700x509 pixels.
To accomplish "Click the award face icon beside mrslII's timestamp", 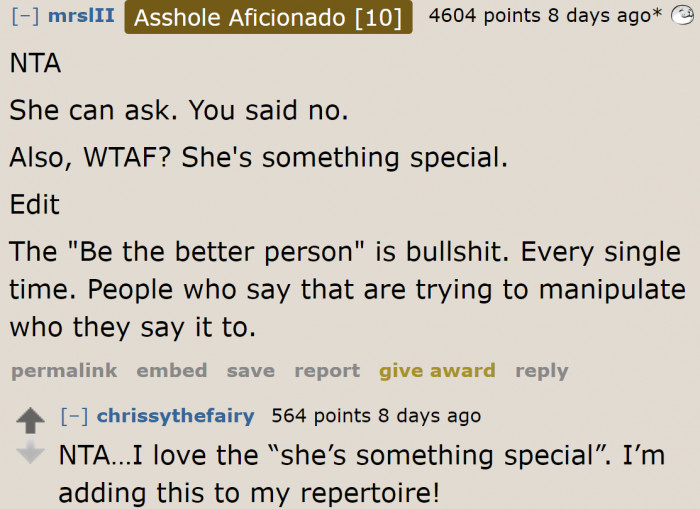I will pos(682,17).
